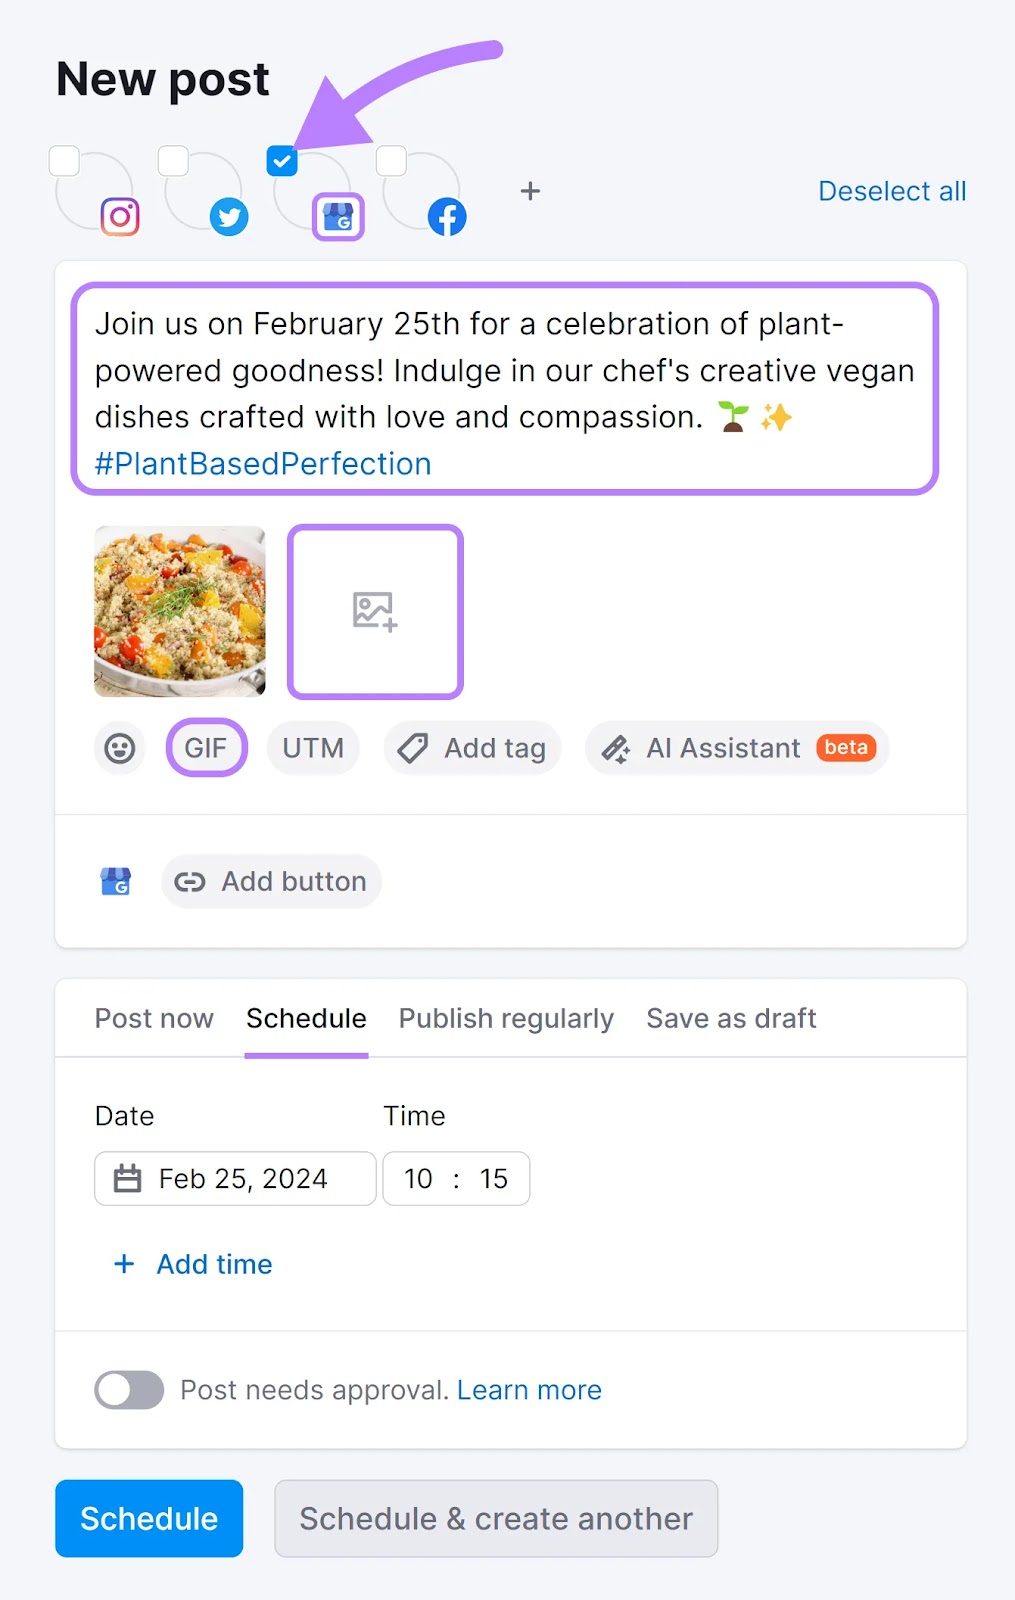This screenshot has height=1600, width=1015.
Task: Click the add image placeholder
Action: click(x=375, y=611)
